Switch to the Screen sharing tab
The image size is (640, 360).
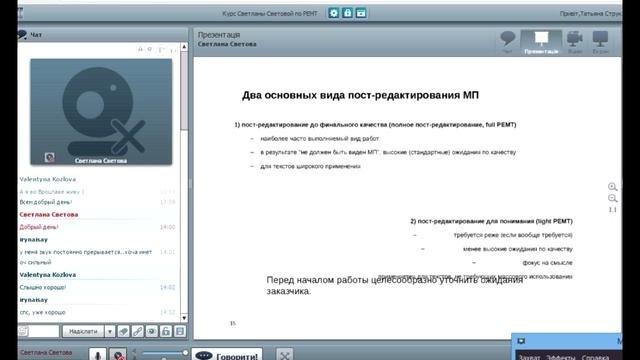pos(600,42)
